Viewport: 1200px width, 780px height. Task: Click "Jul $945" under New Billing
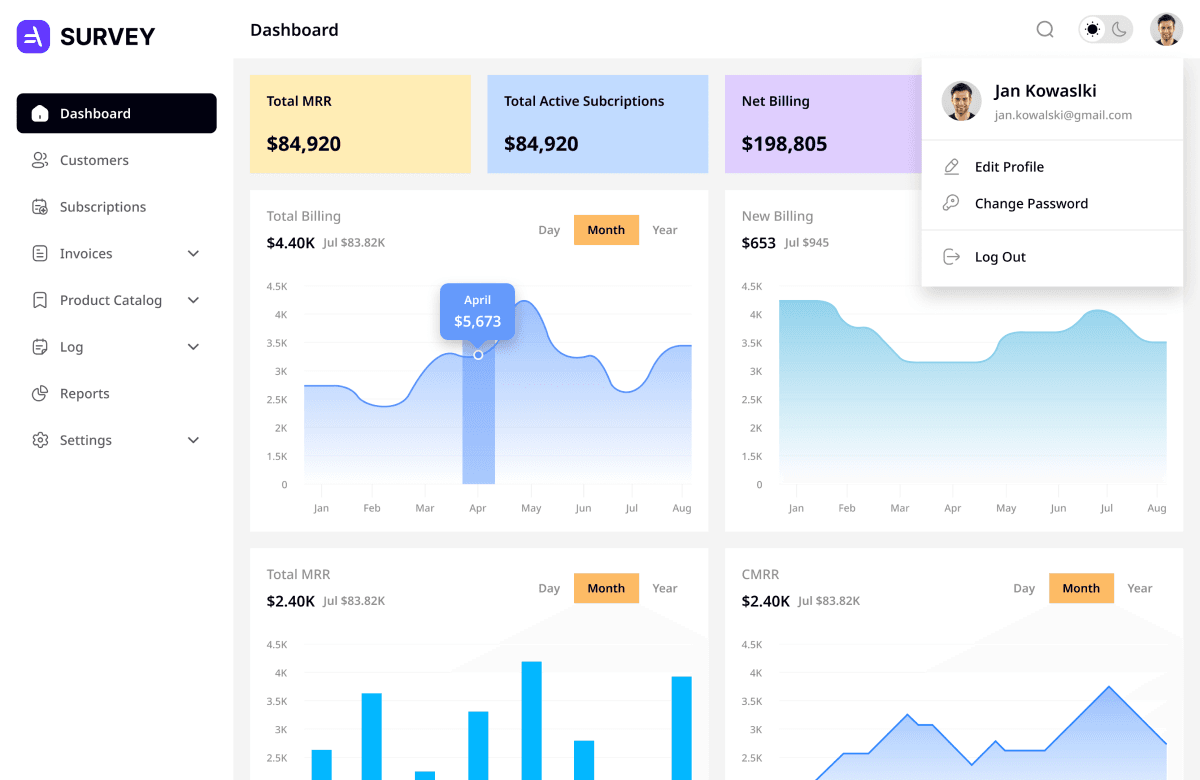[807, 243]
